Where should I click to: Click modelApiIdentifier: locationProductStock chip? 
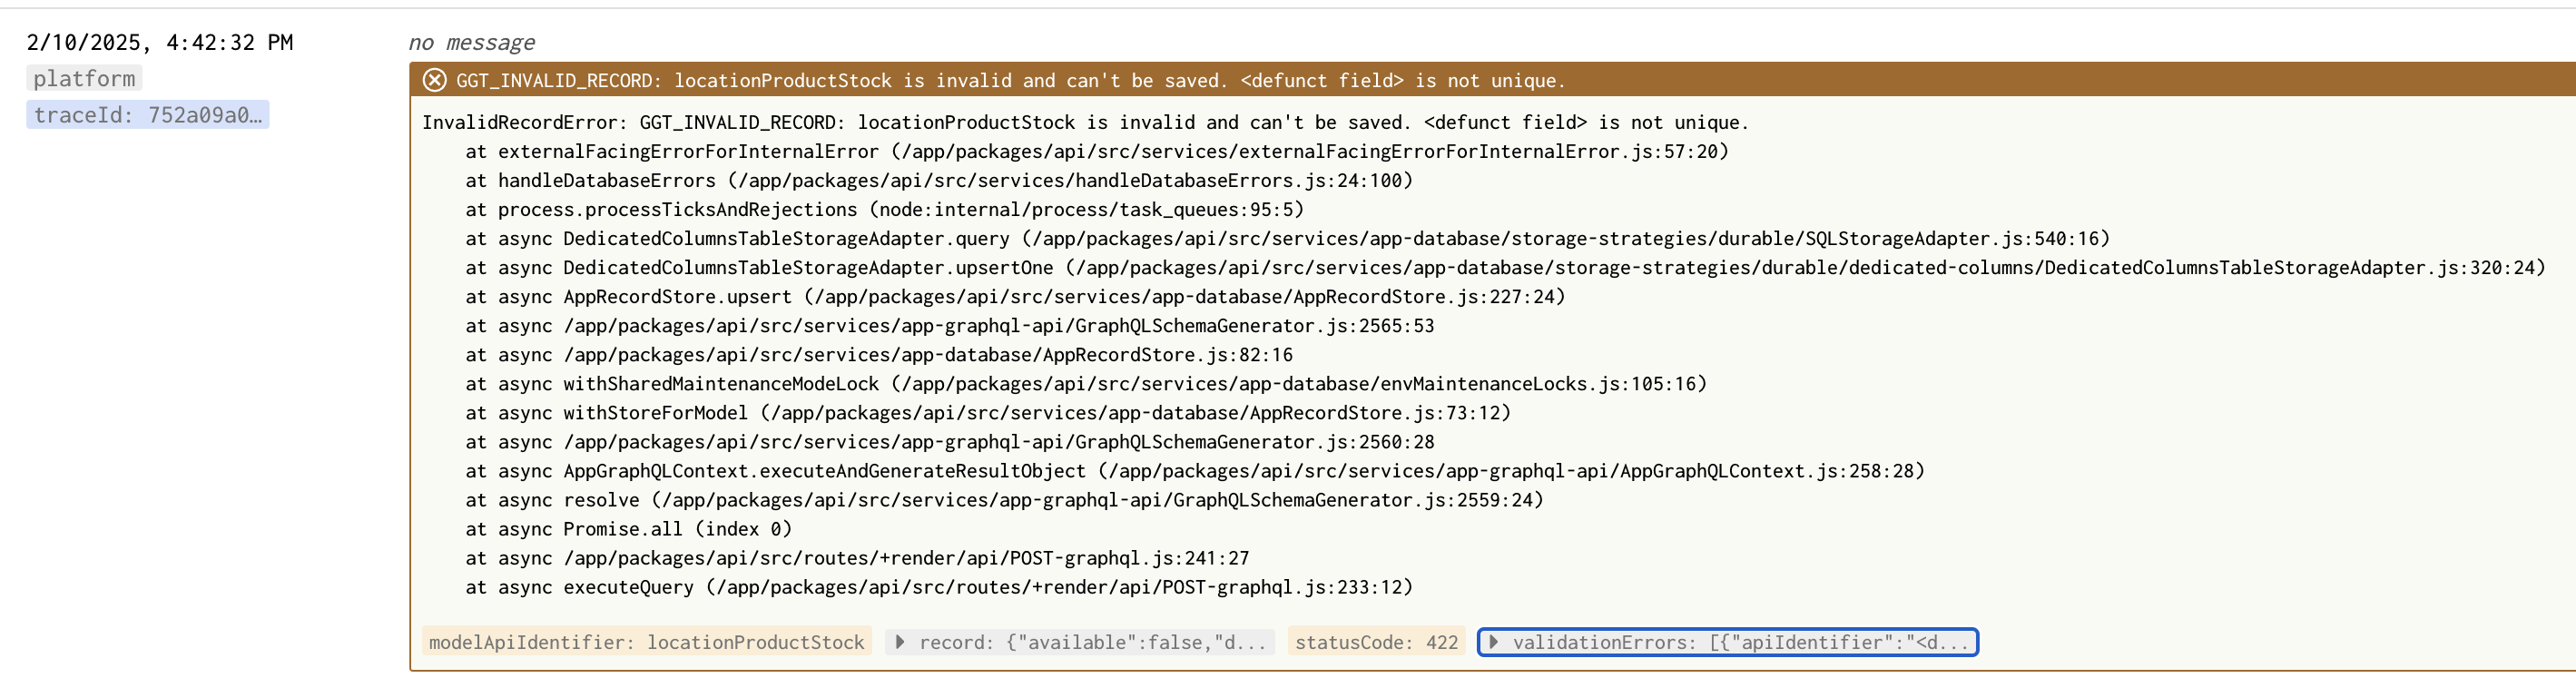[x=647, y=642]
